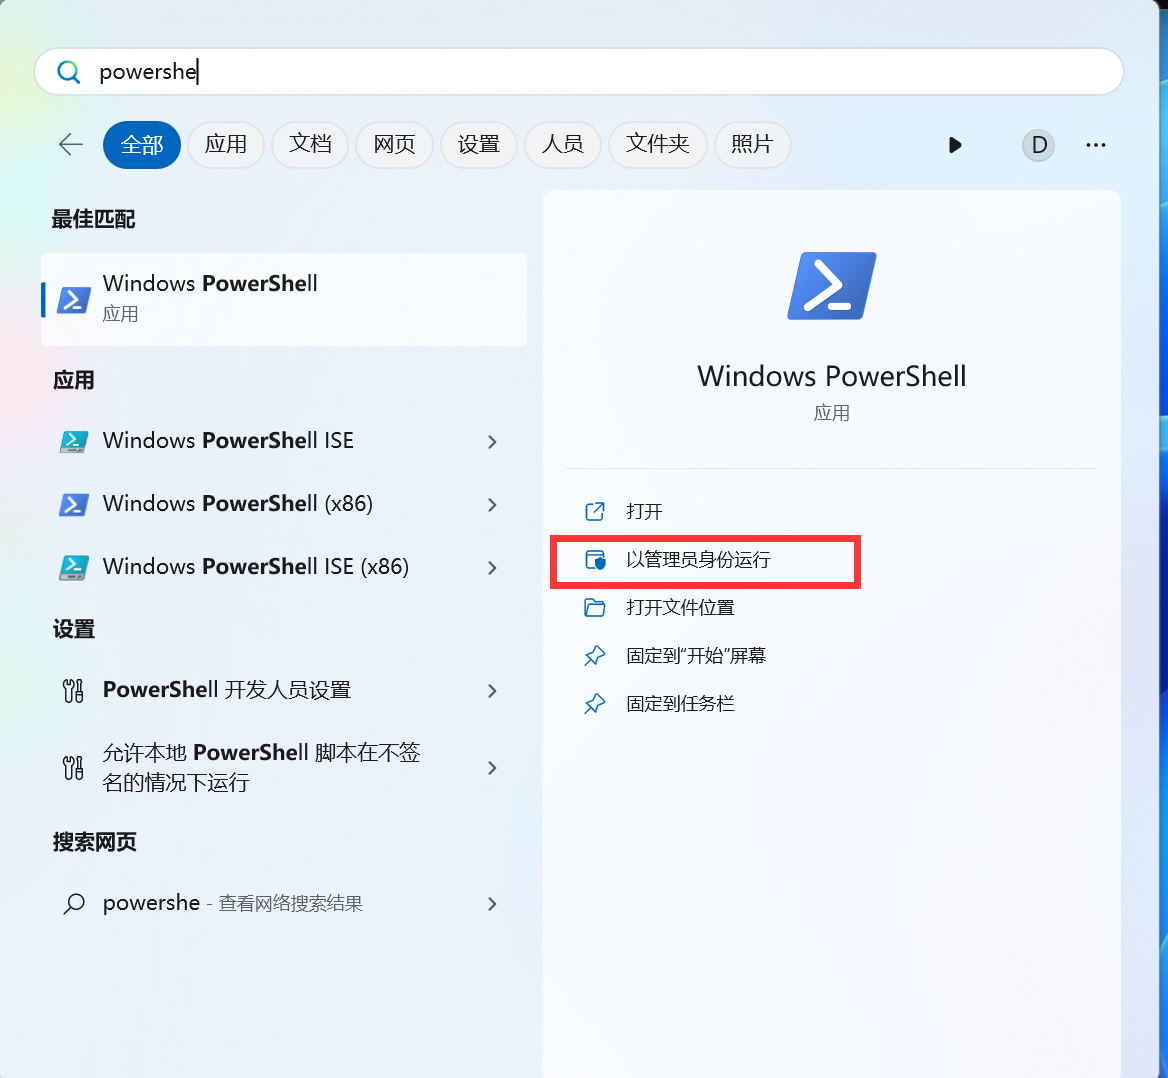Click the back arrow icon
The image size is (1168, 1078).
click(71, 144)
